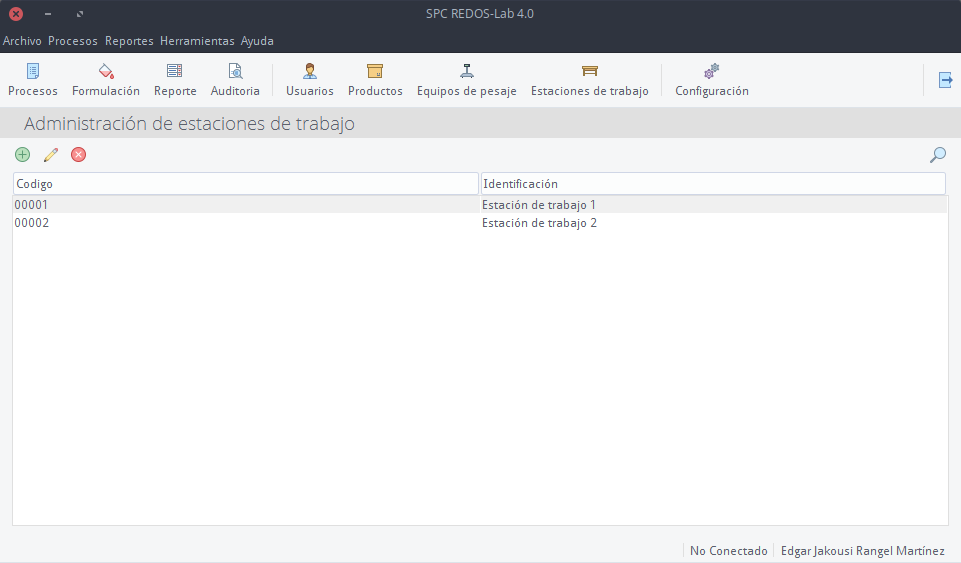Open the Ayuda menu

pyautogui.click(x=257, y=41)
